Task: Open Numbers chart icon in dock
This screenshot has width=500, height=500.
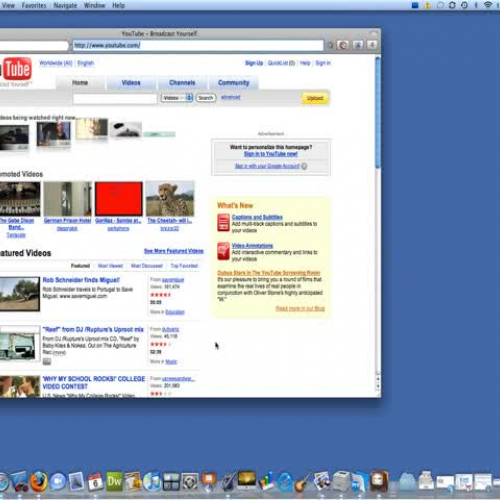Action: [266, 481]
